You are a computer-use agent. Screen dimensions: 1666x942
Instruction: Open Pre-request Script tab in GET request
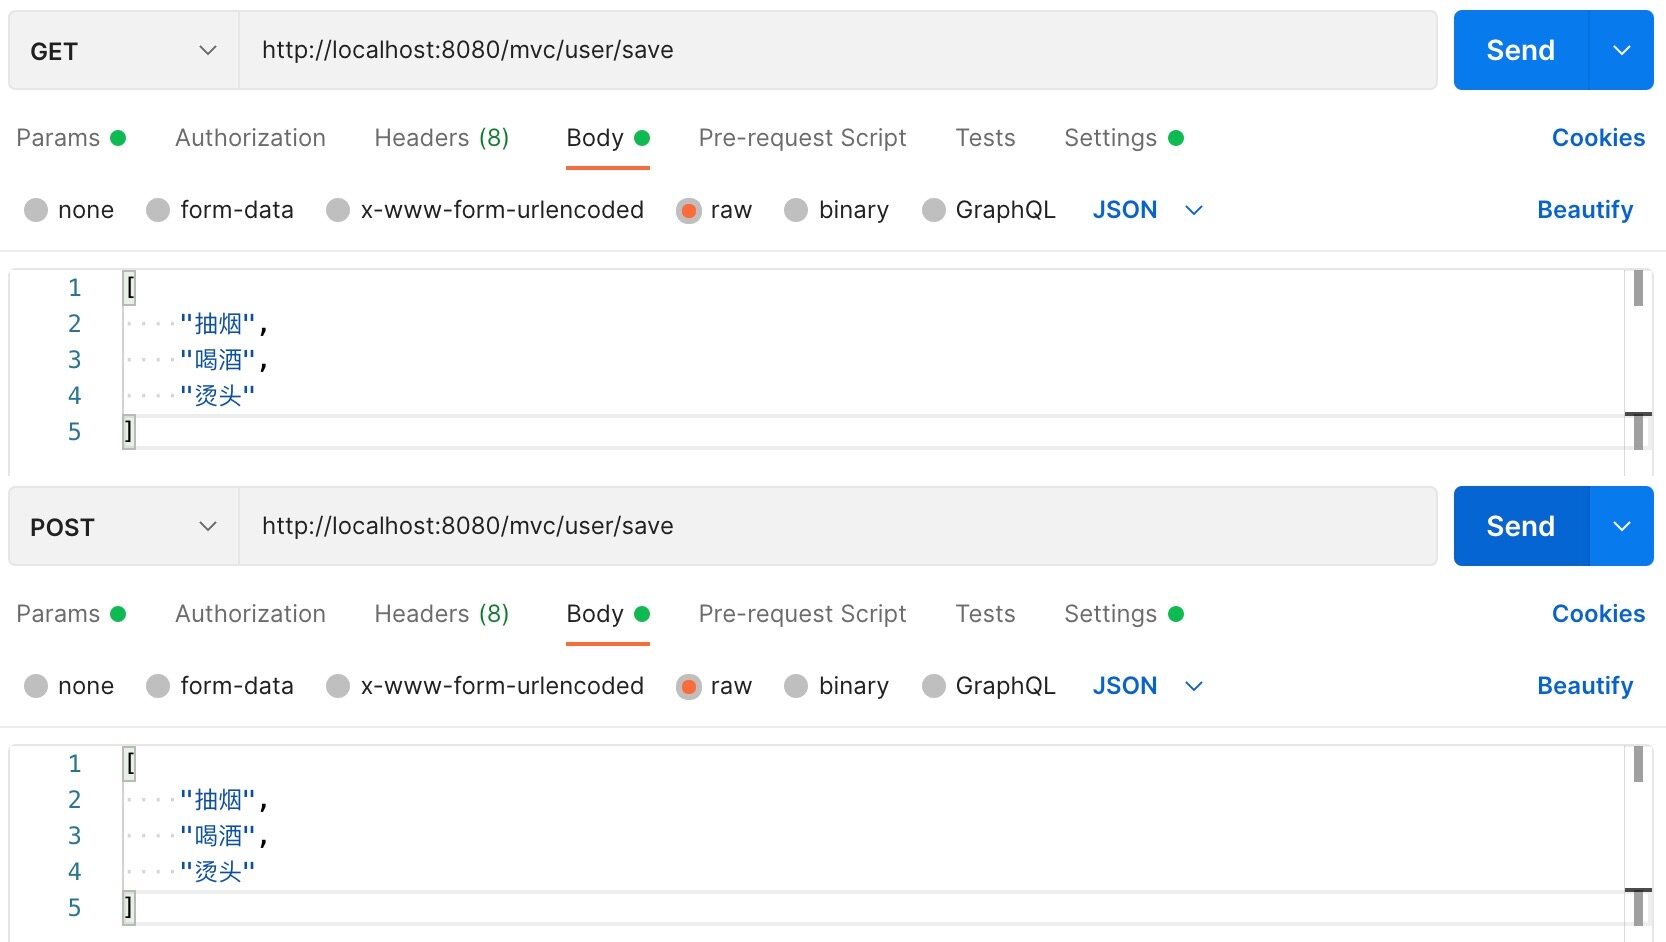click(802, 138)
